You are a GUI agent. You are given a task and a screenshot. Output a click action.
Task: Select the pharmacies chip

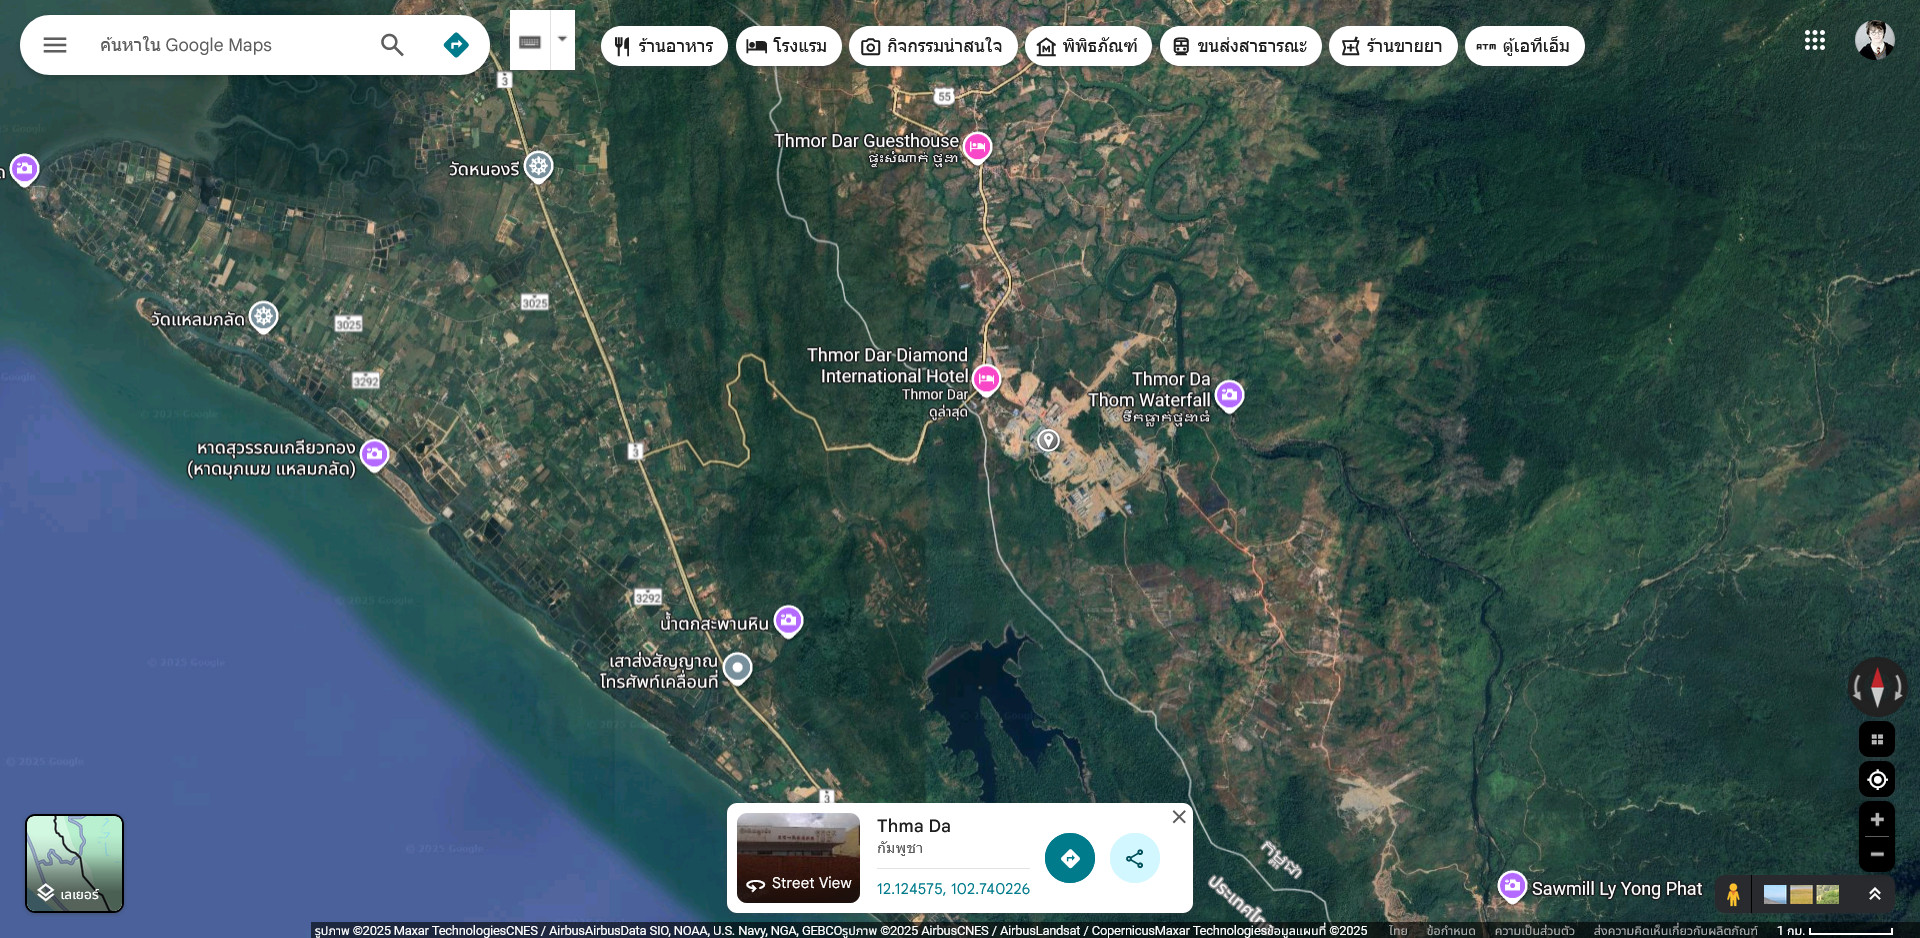[x=1392, y=46]
